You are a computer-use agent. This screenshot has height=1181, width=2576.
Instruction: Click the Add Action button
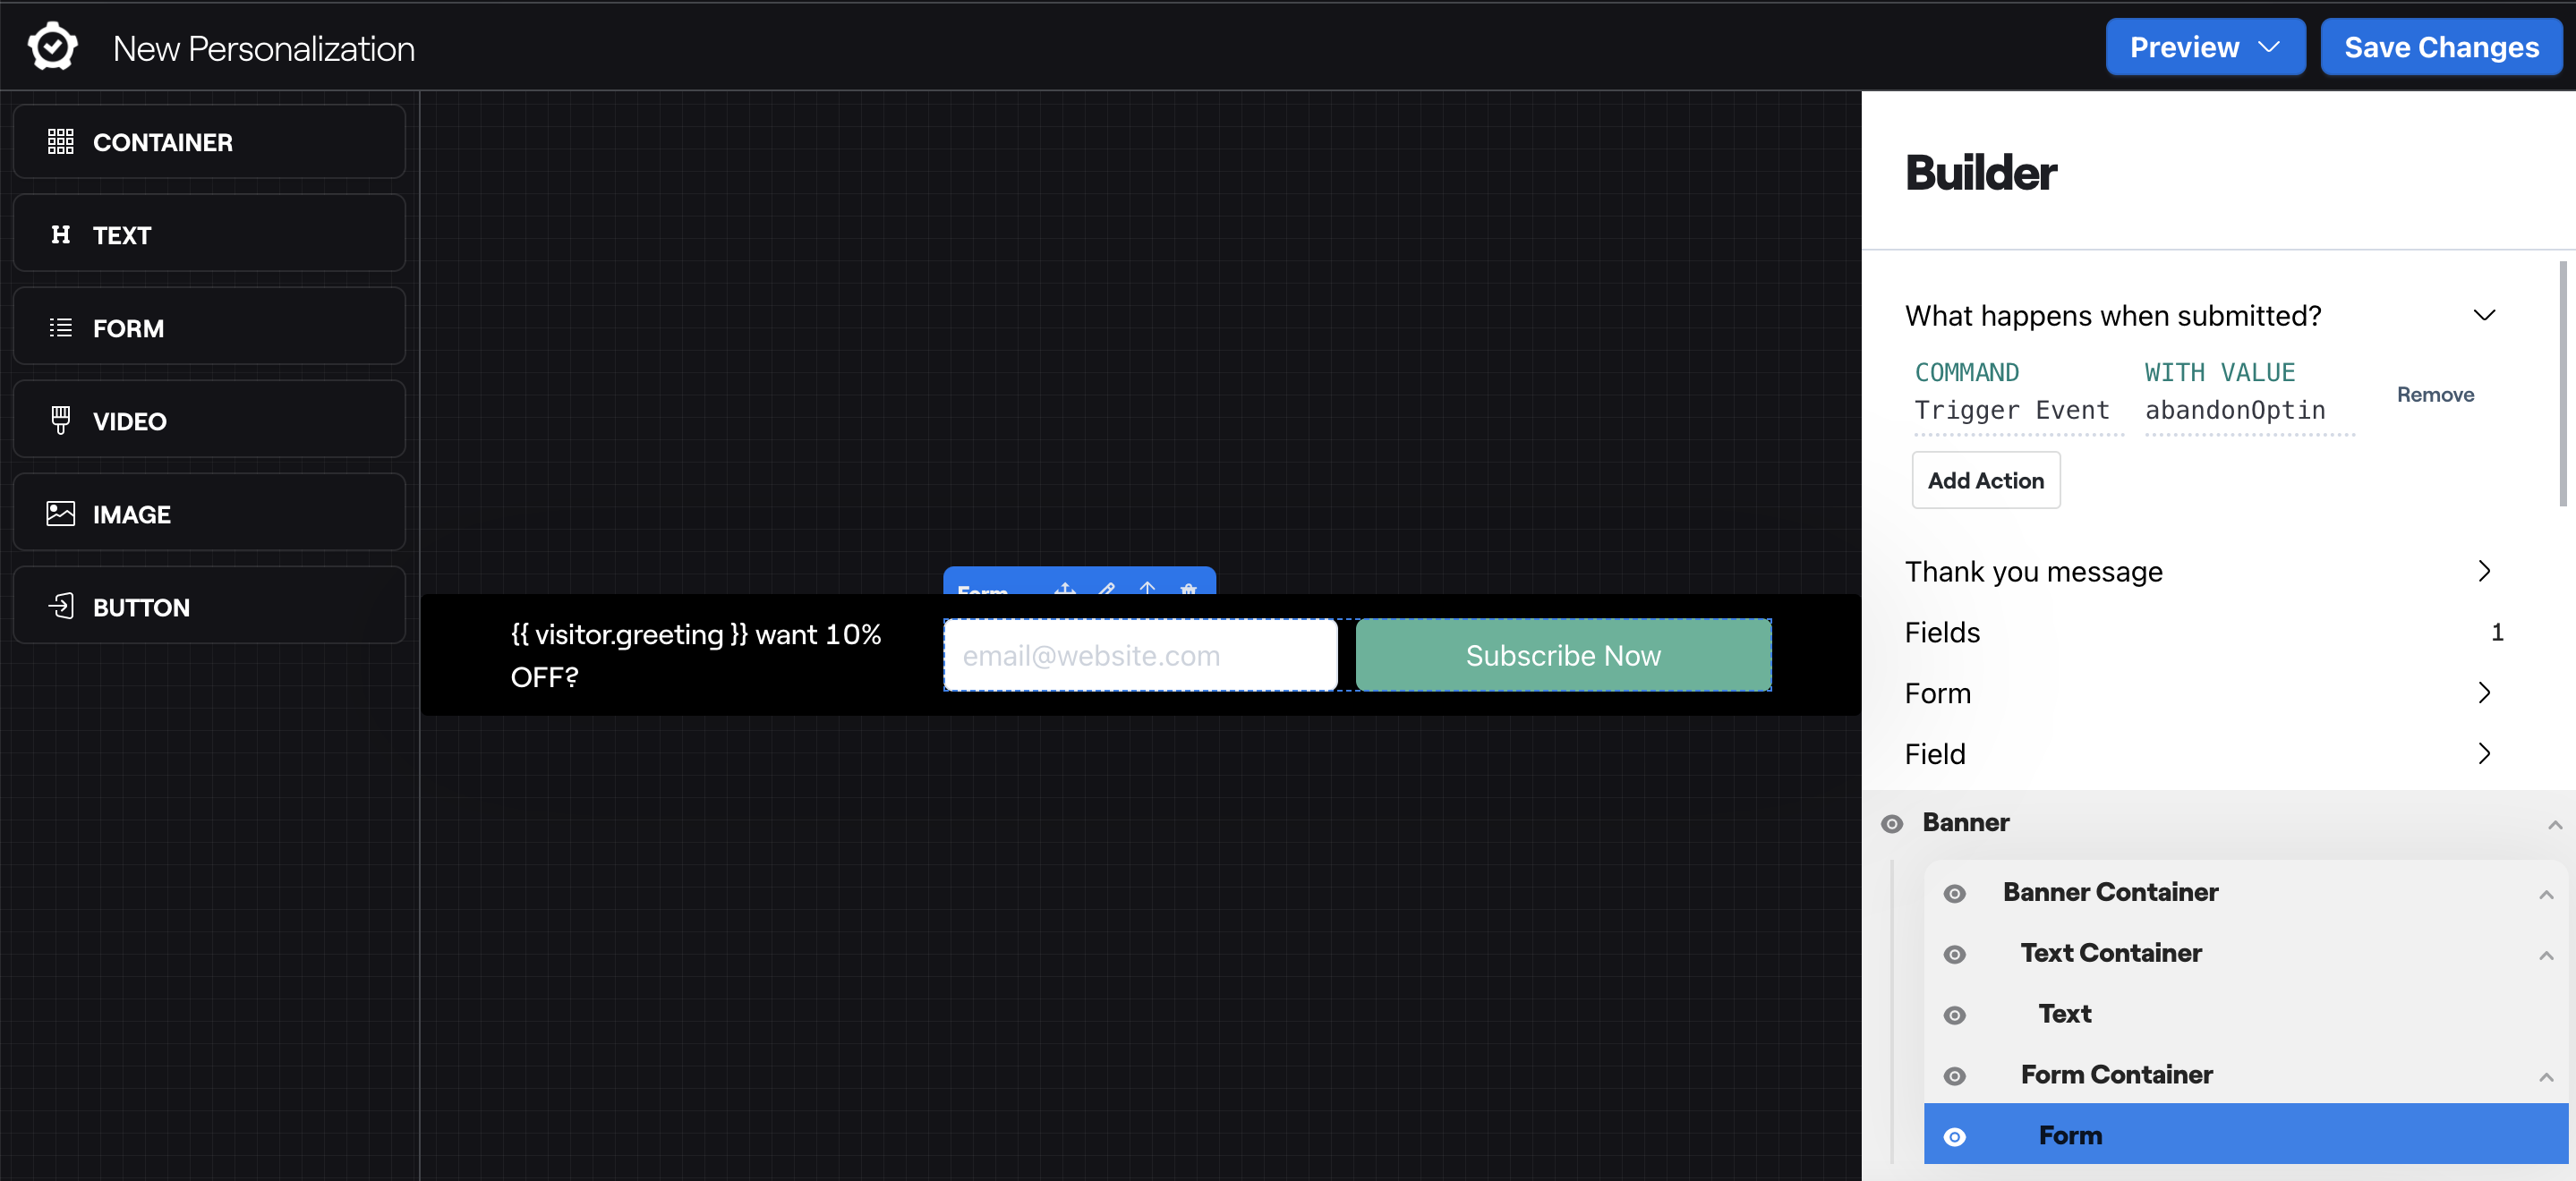1985,480
